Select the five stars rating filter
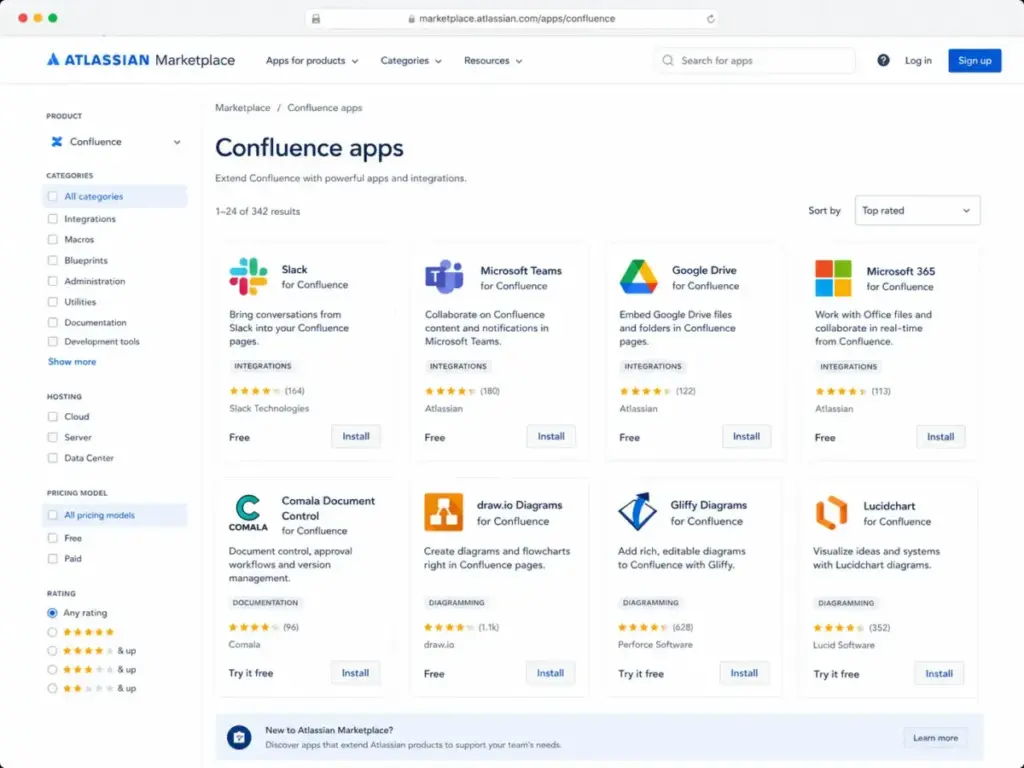This screenshot has height=768, width=1024. [x=52, y=632]
